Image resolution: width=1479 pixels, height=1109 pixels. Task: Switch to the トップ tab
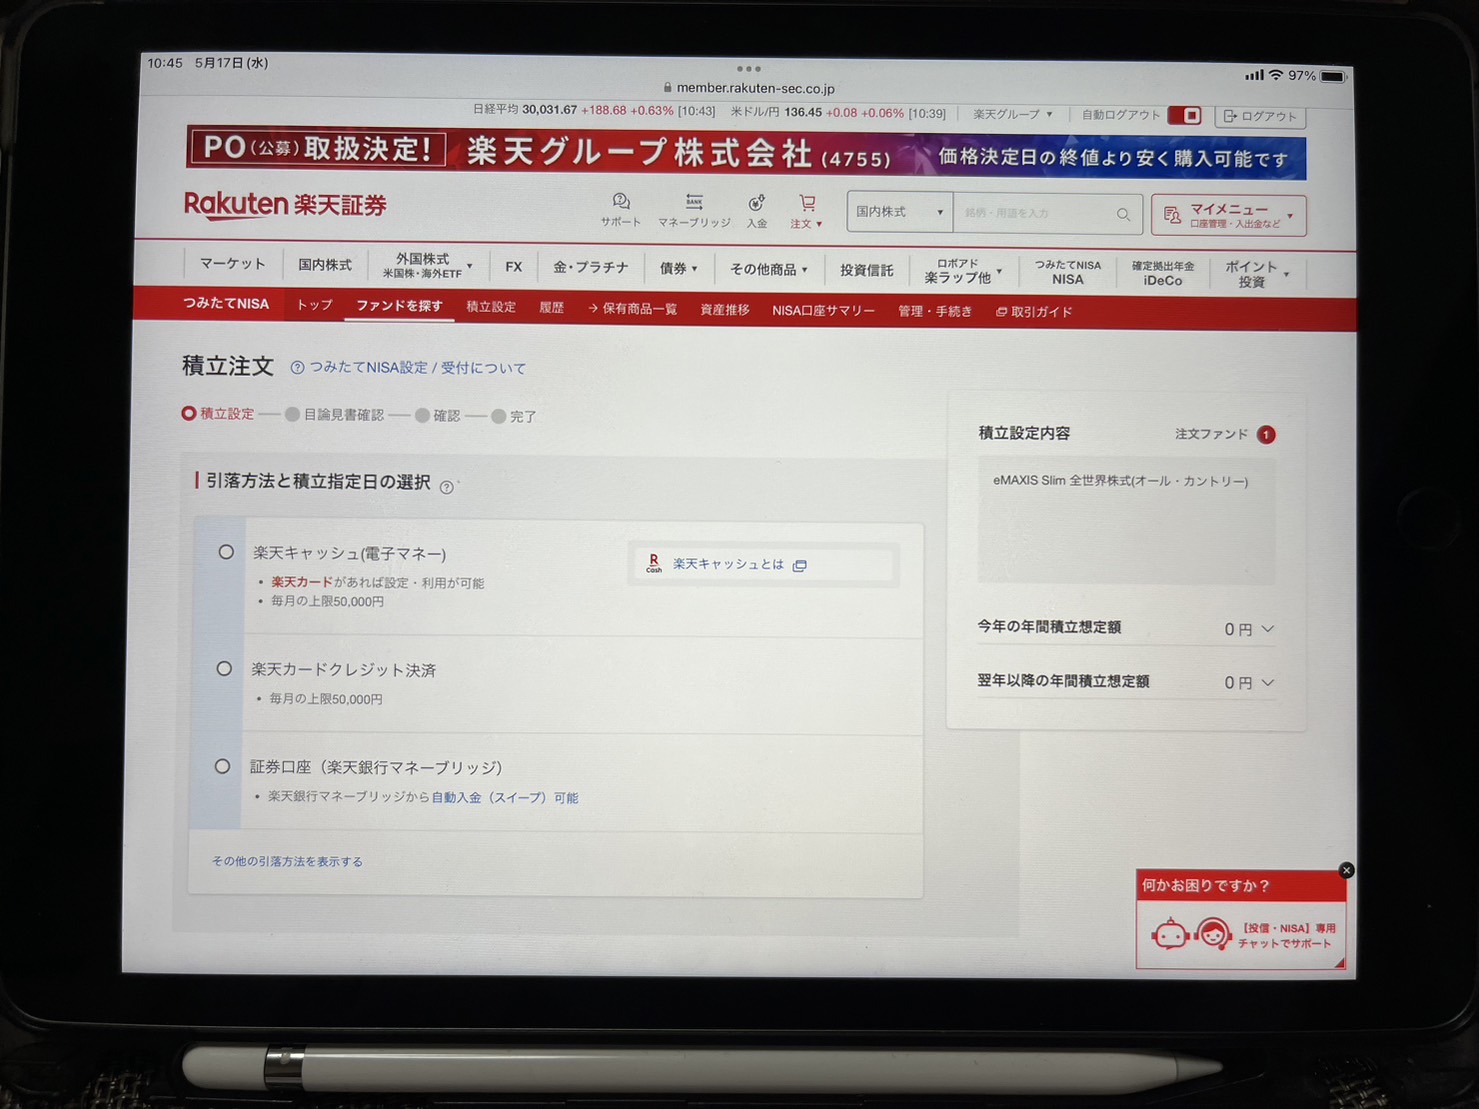[x=314, y=305]
